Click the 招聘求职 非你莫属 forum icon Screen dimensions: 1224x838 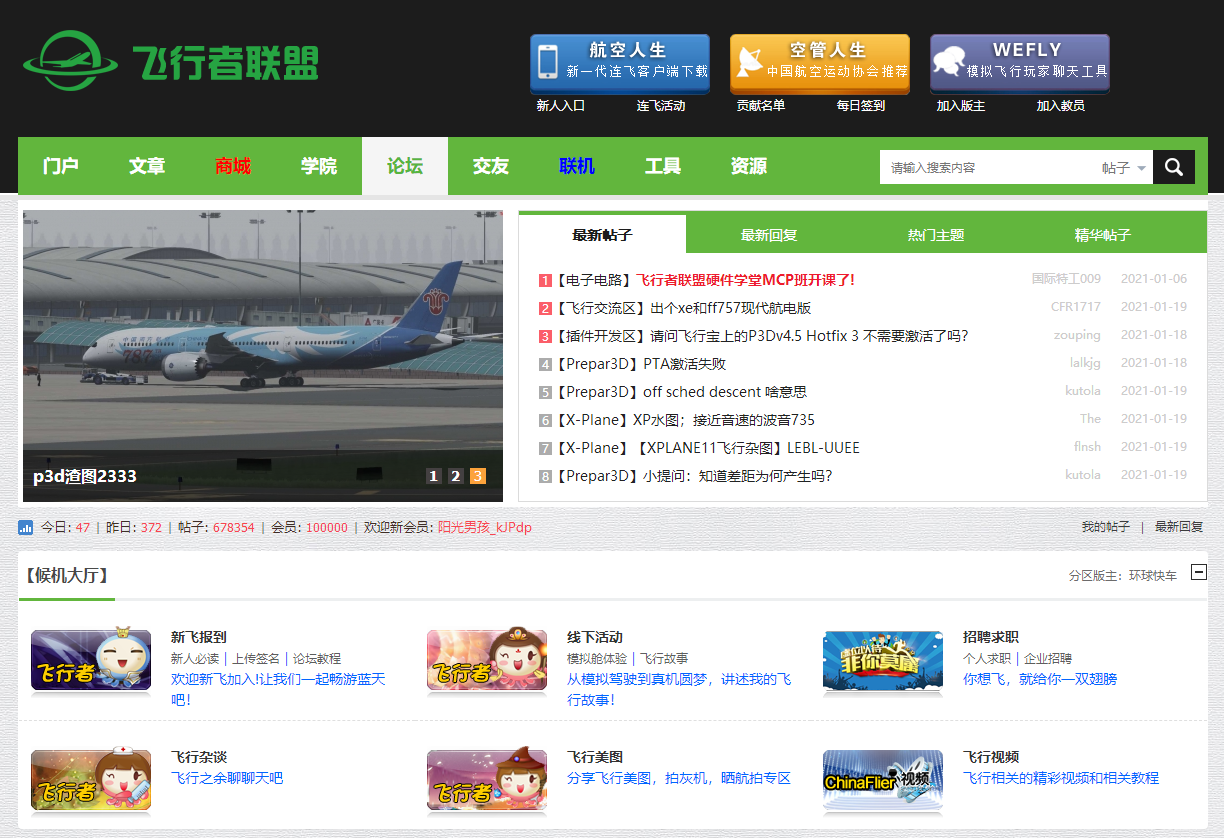pyautogui.click(x=883, y=661)
